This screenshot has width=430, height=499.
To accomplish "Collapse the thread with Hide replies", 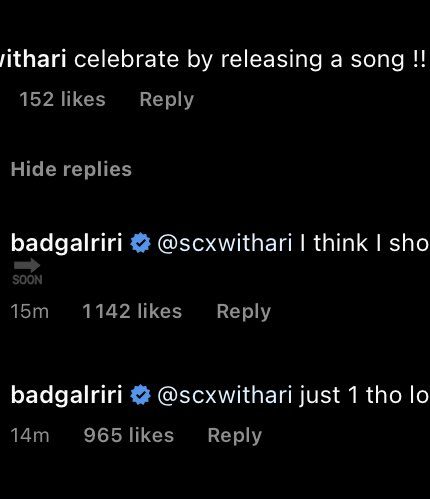I will click(71, 169).
